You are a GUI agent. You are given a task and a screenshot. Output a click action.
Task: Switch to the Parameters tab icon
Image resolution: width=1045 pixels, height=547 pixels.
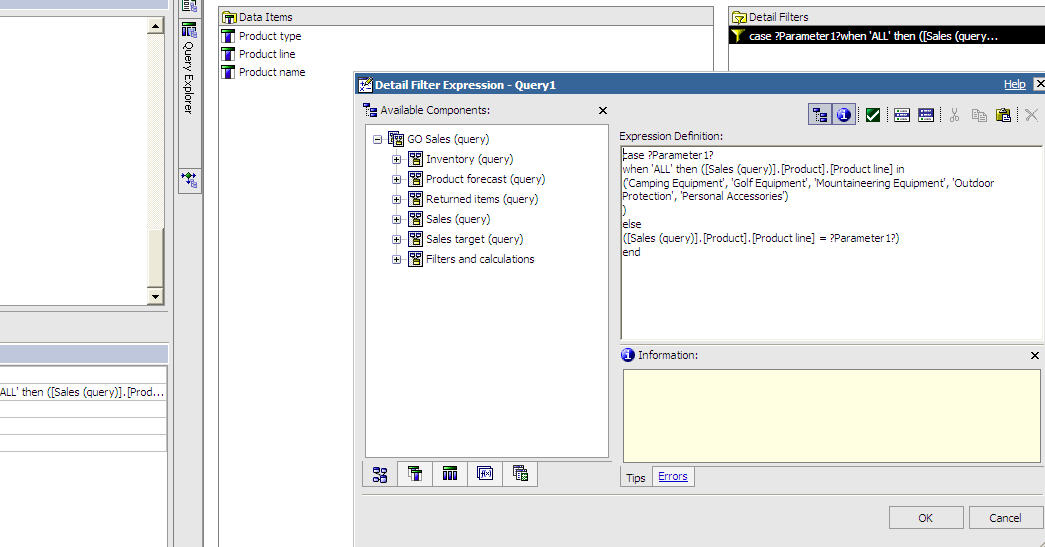[x=521, y=474]
